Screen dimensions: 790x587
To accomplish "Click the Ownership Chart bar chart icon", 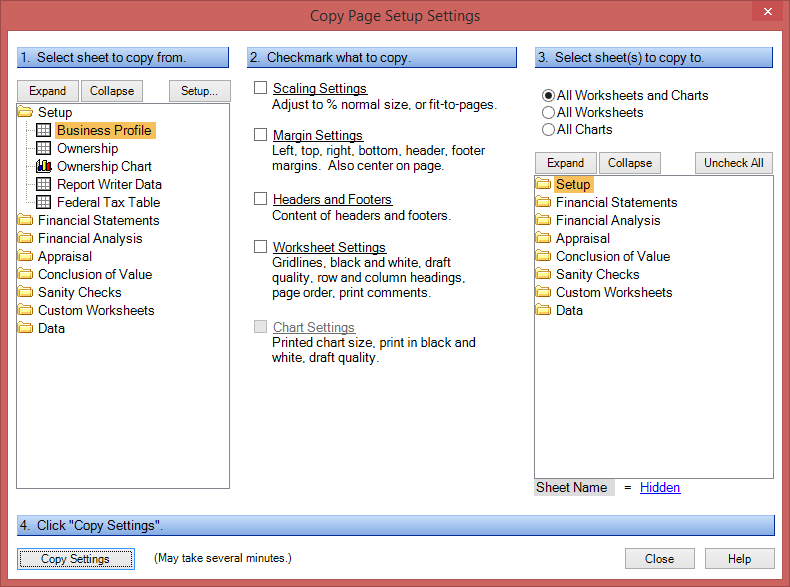I will pos(43,166).
